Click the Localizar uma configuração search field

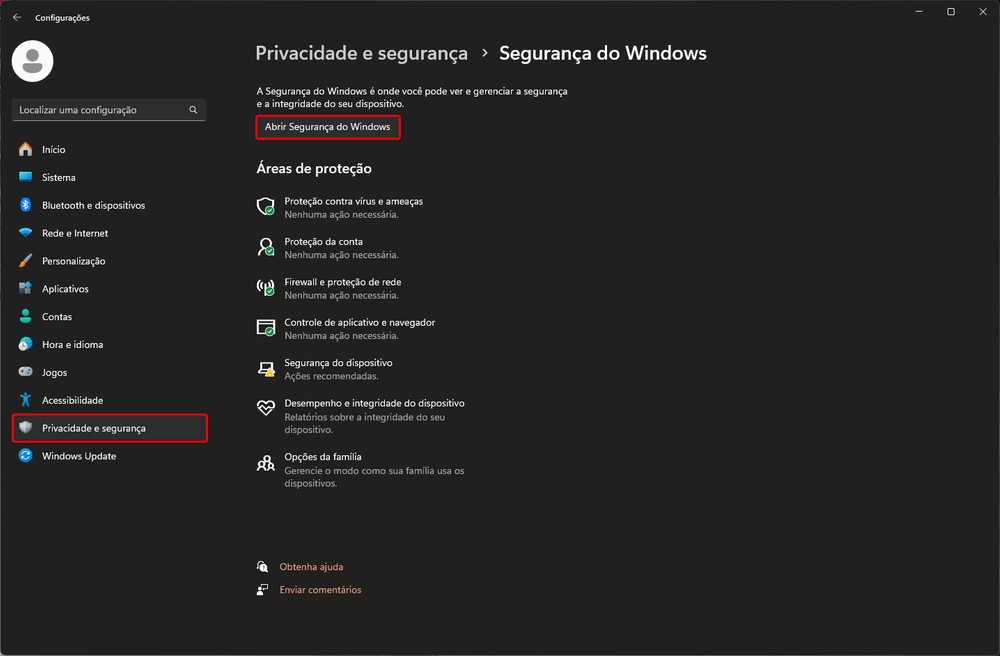point(100,110)
